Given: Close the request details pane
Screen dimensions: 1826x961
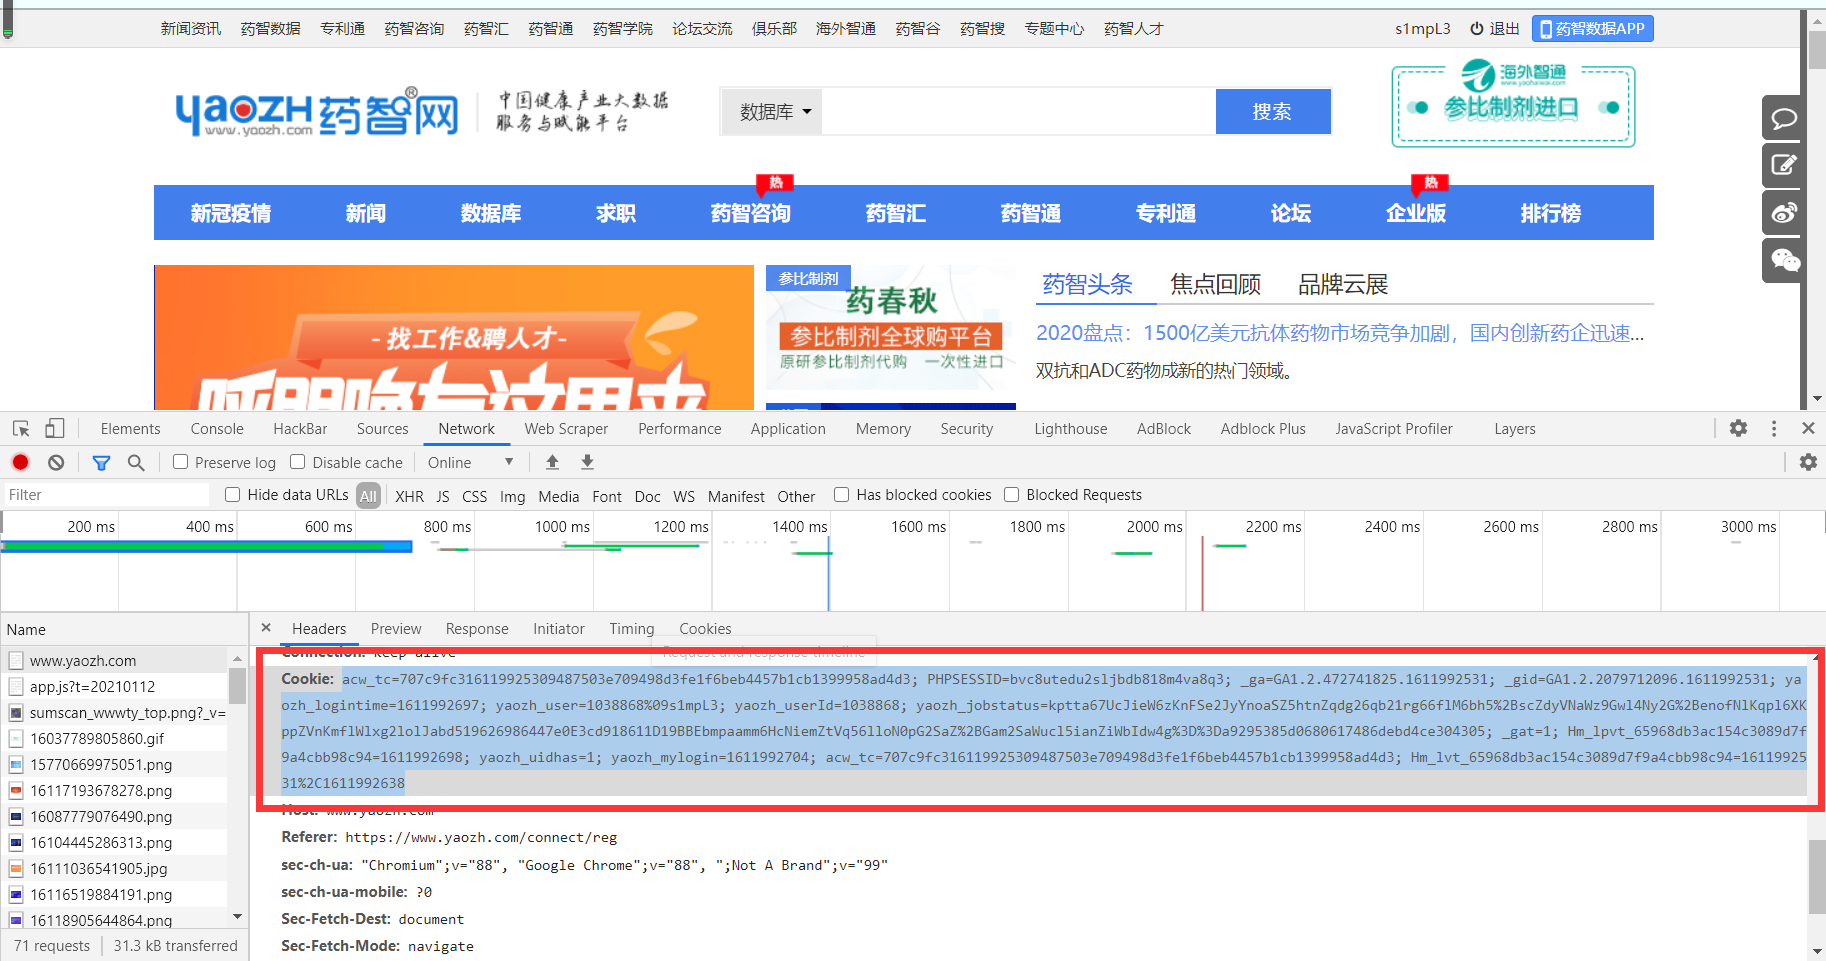Looking at the screenshot, I should pos(266,628).
